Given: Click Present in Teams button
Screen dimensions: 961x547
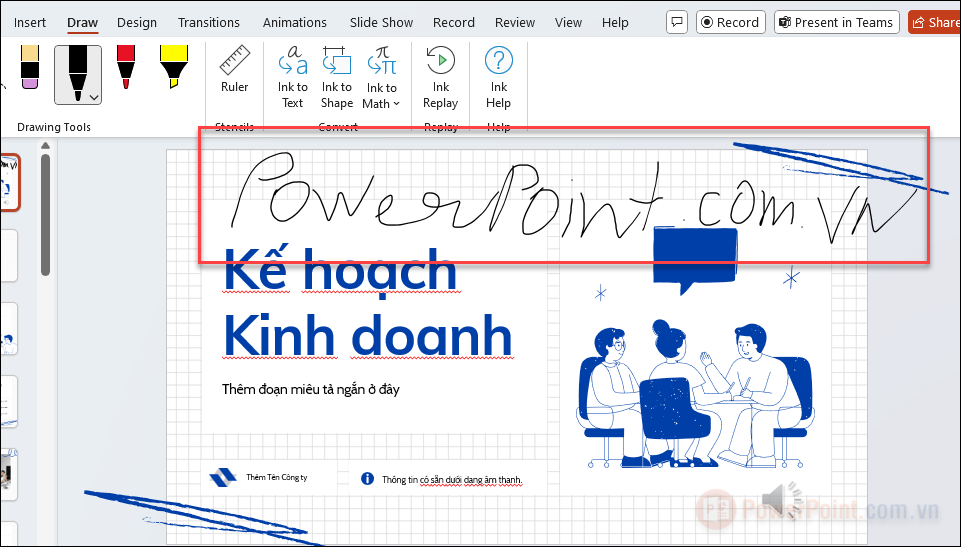Looking at the screenshot, I should [836, 23].
